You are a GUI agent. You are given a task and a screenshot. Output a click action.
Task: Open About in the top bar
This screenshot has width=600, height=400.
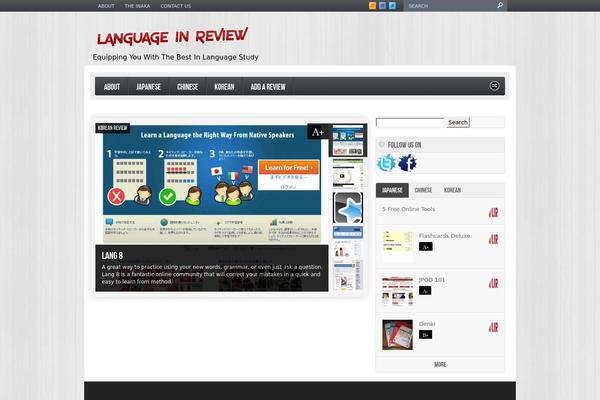pos(106,6)
